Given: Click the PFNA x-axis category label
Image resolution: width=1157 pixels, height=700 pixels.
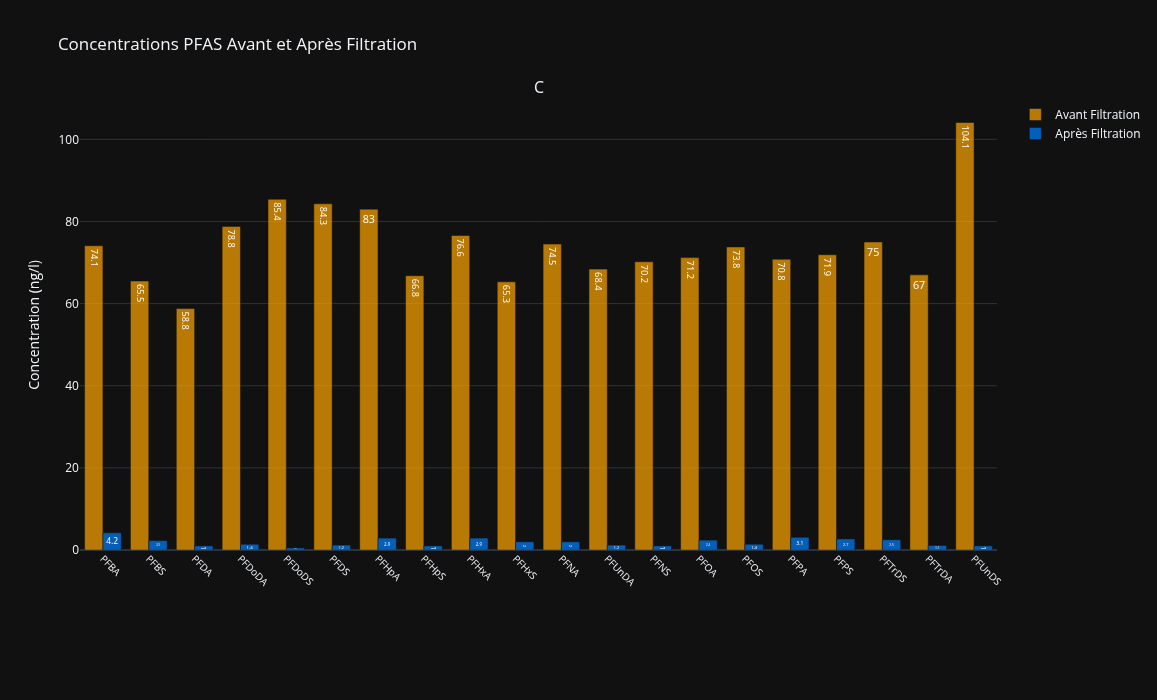Looking at the screenshot, I should coord(569,567).
